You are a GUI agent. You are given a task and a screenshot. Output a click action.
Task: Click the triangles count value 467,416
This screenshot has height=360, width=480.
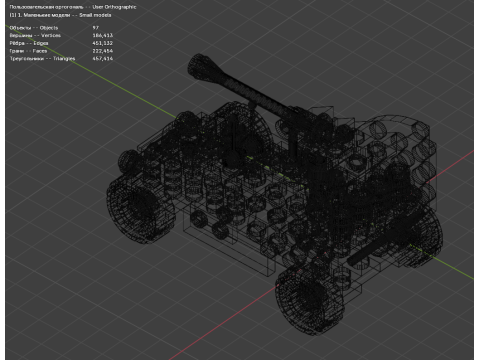(x=103, y=59)
